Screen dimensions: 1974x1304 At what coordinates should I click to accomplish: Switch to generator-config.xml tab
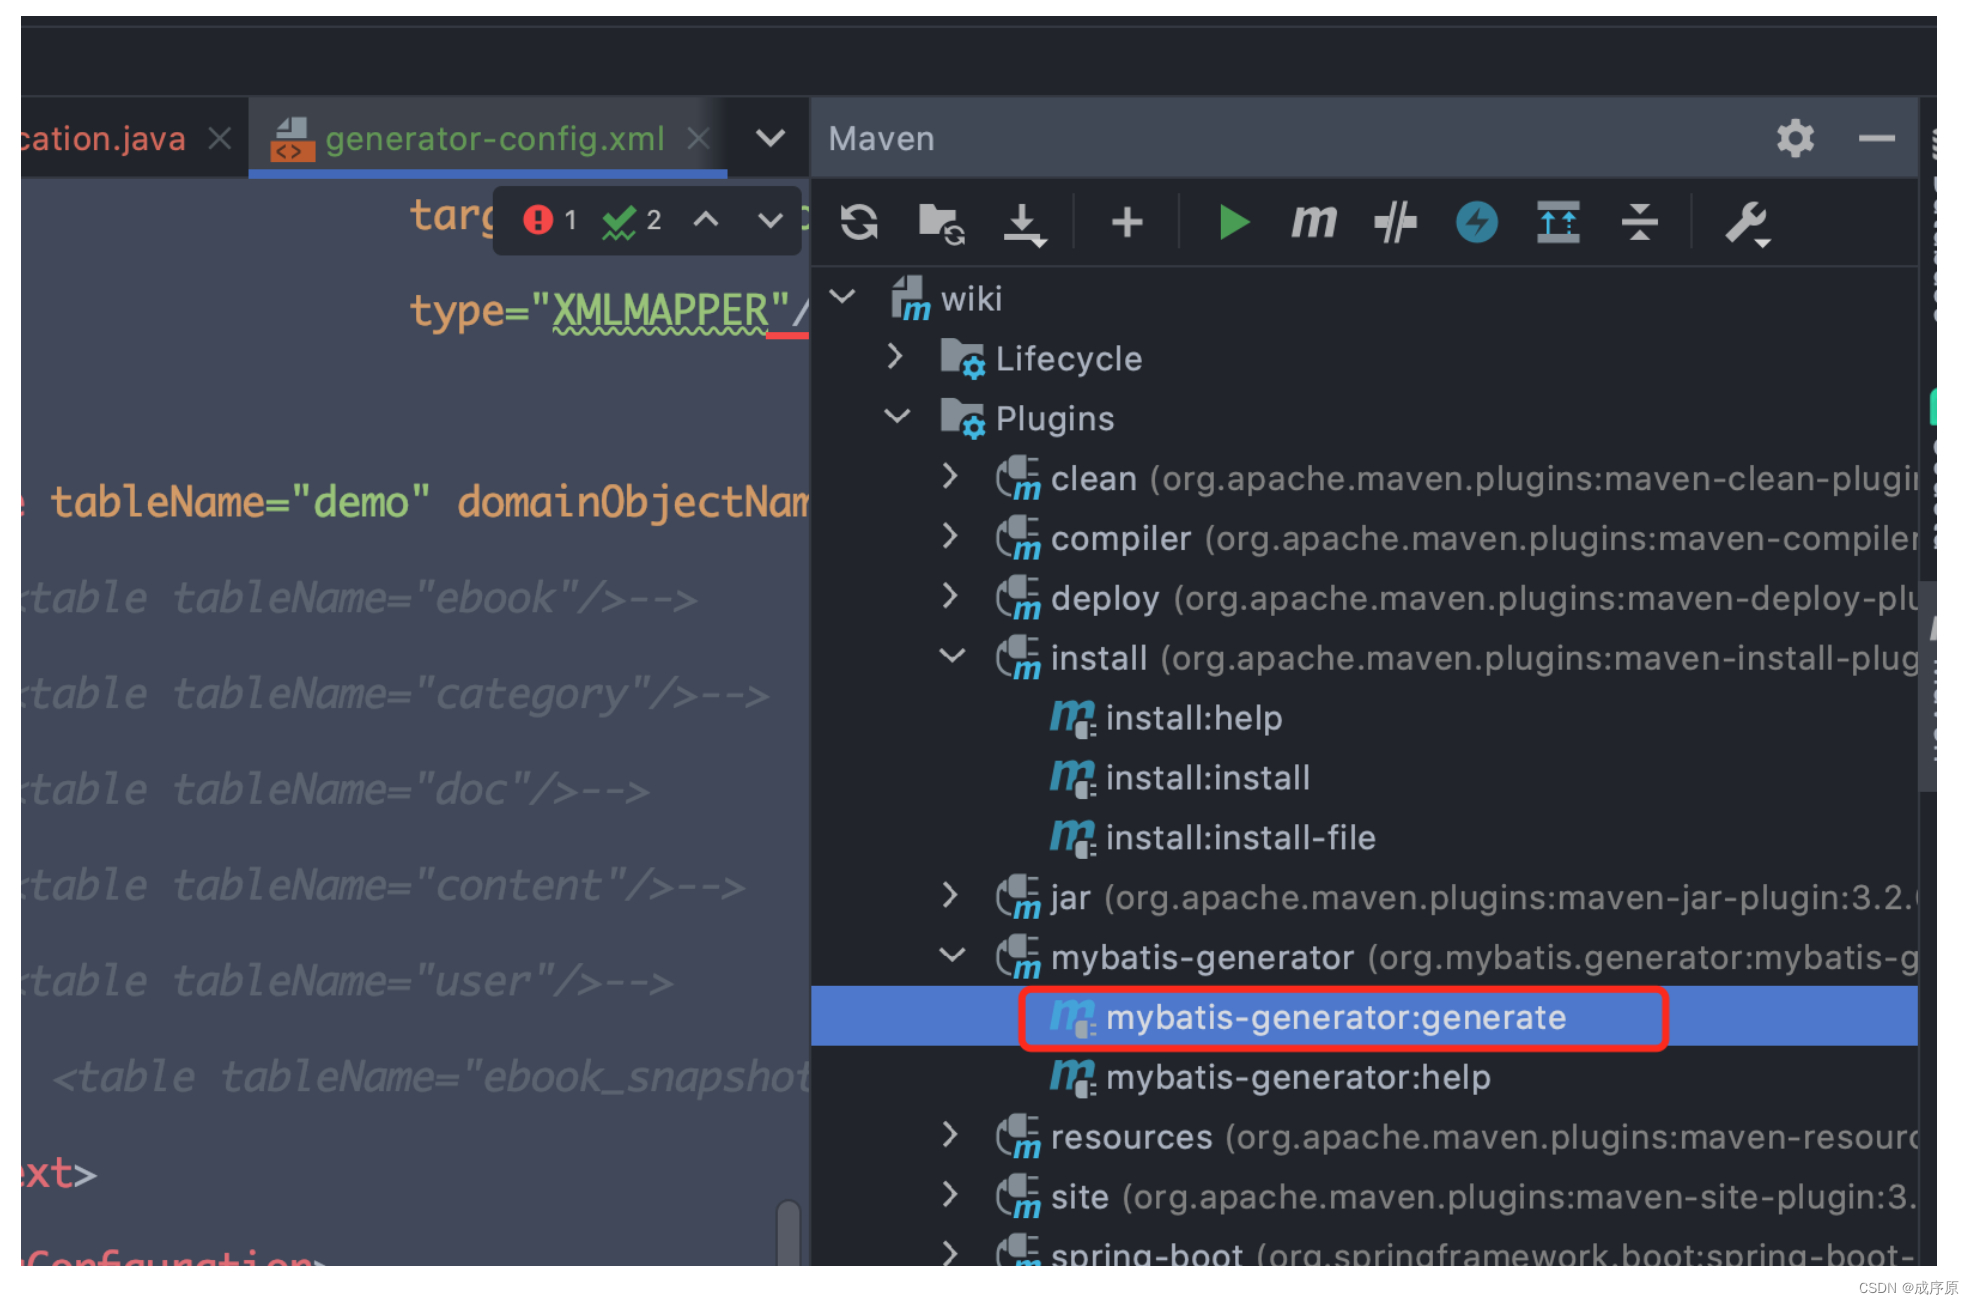tap(494, 138)
